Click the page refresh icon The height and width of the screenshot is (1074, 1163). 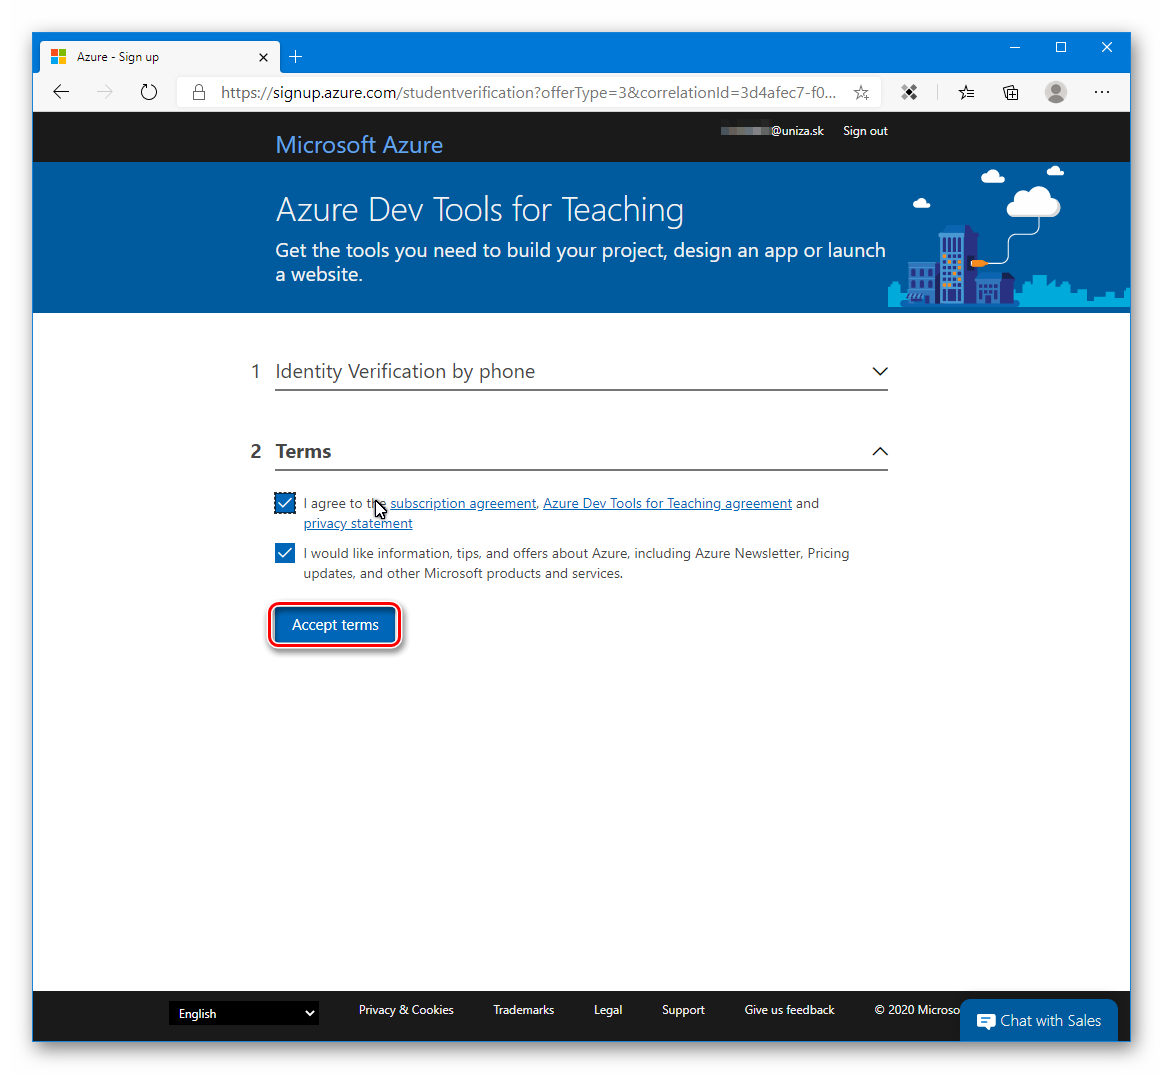(x=149, y=91)
